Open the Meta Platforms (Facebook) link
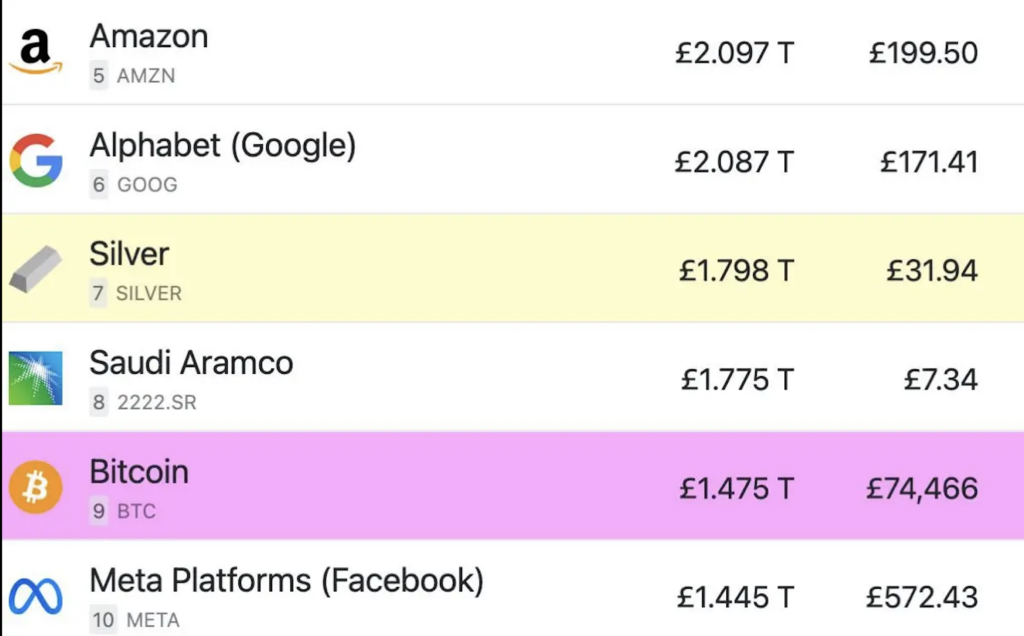This screenshot has height=636, width=1024. [287, 581]
